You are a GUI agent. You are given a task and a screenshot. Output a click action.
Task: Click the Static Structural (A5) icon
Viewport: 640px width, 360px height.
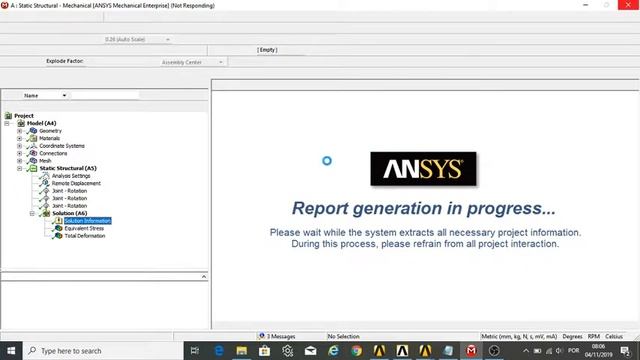[x=33, y=168]
